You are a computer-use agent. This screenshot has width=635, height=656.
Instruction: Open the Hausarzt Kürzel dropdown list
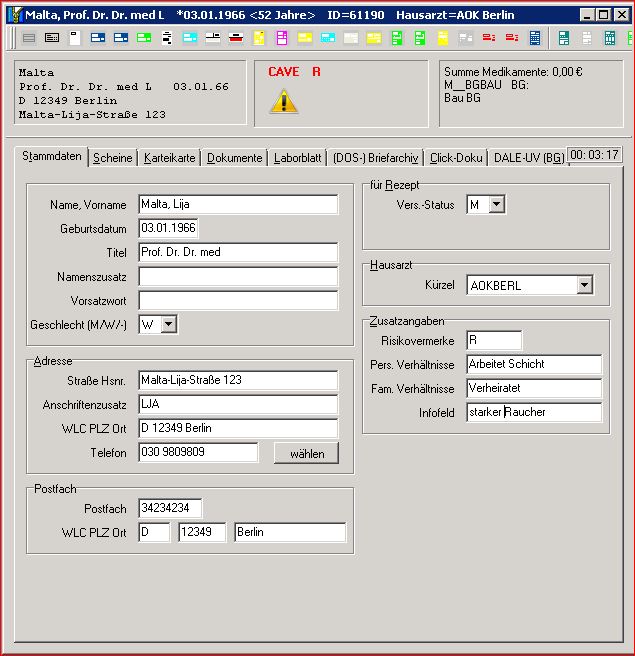tap(584, 286)
